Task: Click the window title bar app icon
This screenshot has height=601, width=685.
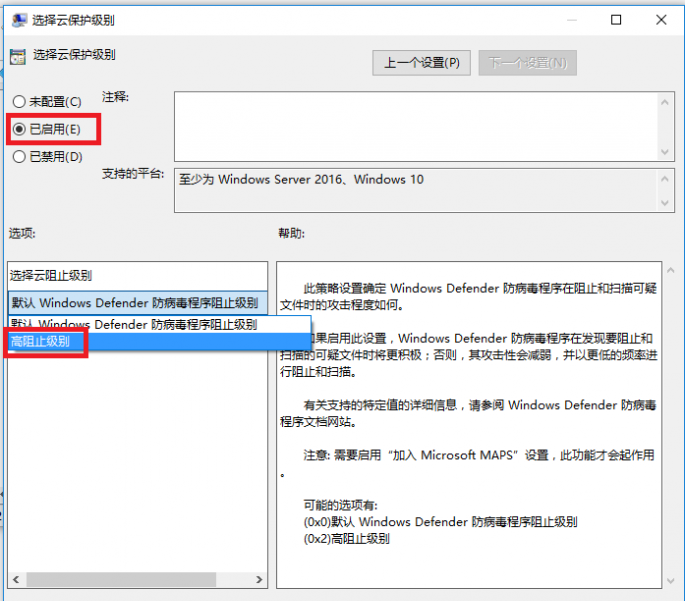Action: point(19,20)
